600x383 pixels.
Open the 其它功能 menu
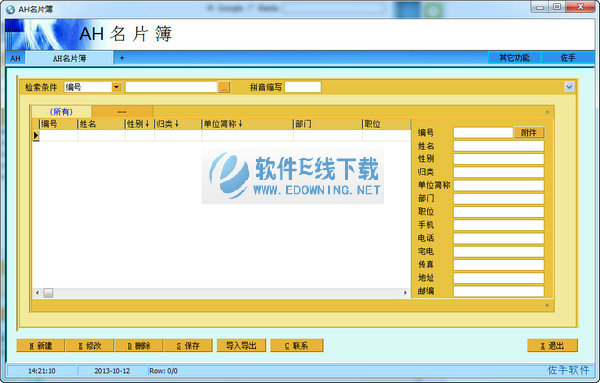click(x=514, y=58)
